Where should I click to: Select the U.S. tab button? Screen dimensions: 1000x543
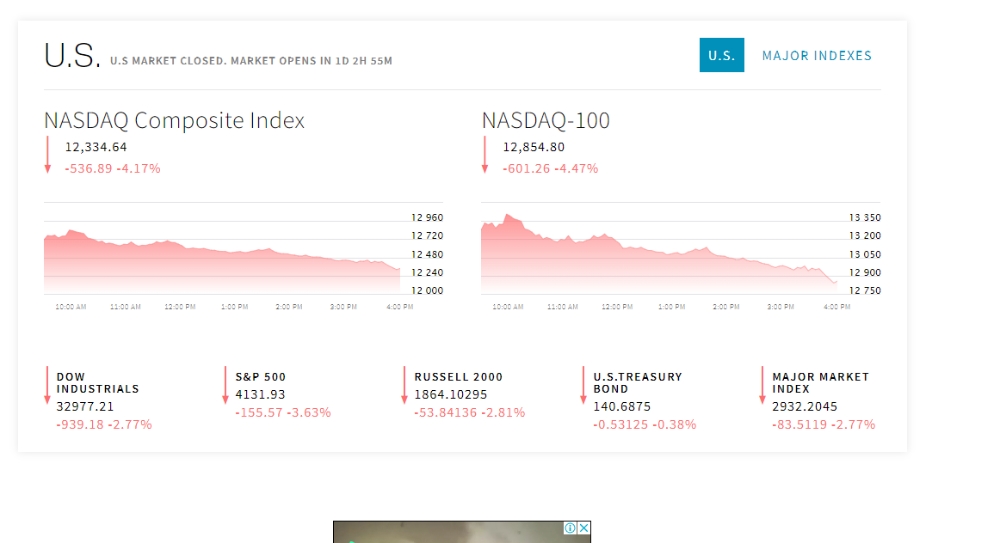click(x=721, y=55)
